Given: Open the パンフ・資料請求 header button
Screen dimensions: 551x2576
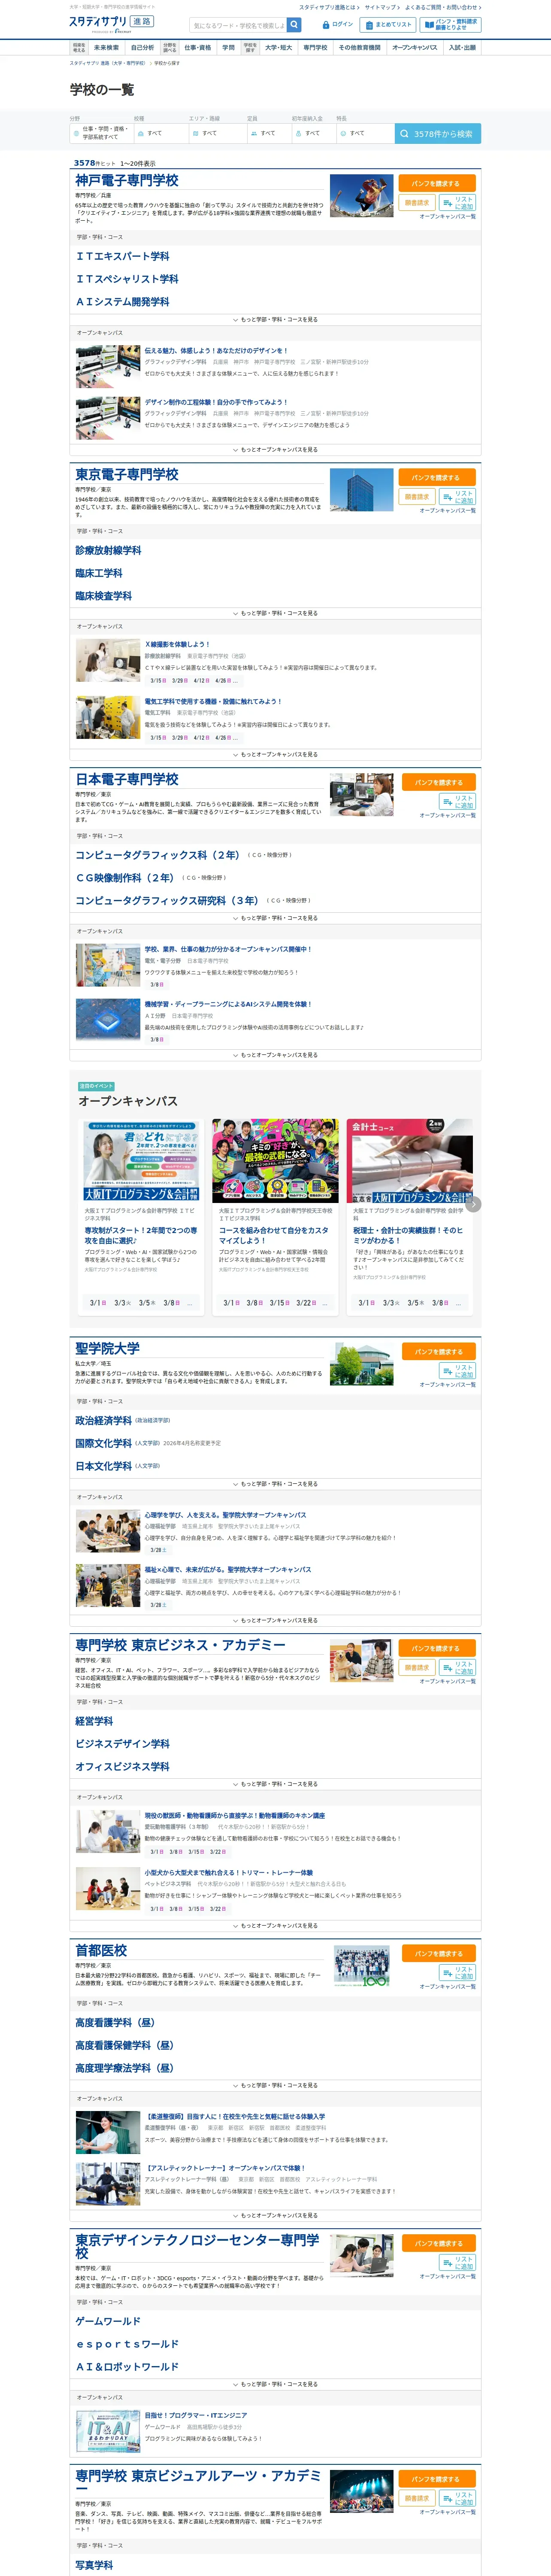Looking at the screenshot, I should (x=450, y=24).
